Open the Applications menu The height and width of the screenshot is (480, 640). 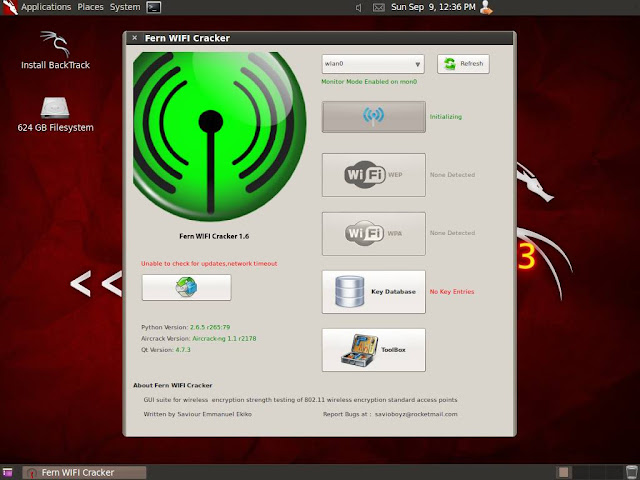46,7
